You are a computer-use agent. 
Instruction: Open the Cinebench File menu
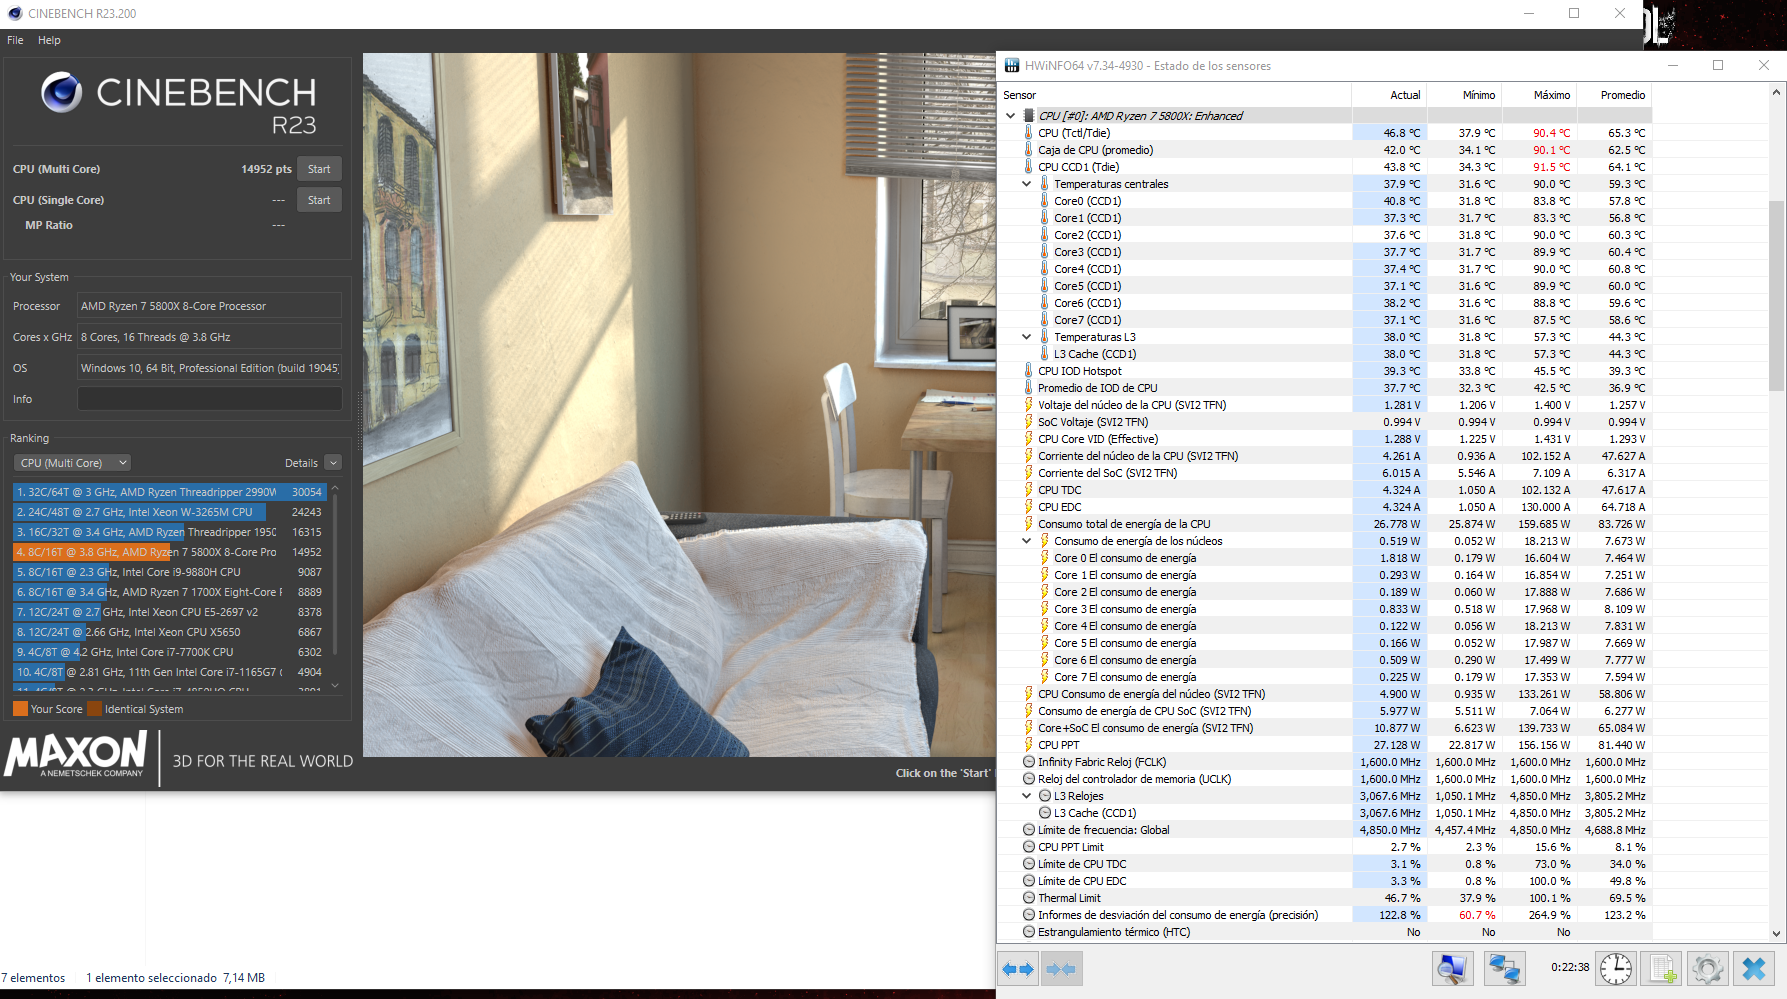pos(15,40)
